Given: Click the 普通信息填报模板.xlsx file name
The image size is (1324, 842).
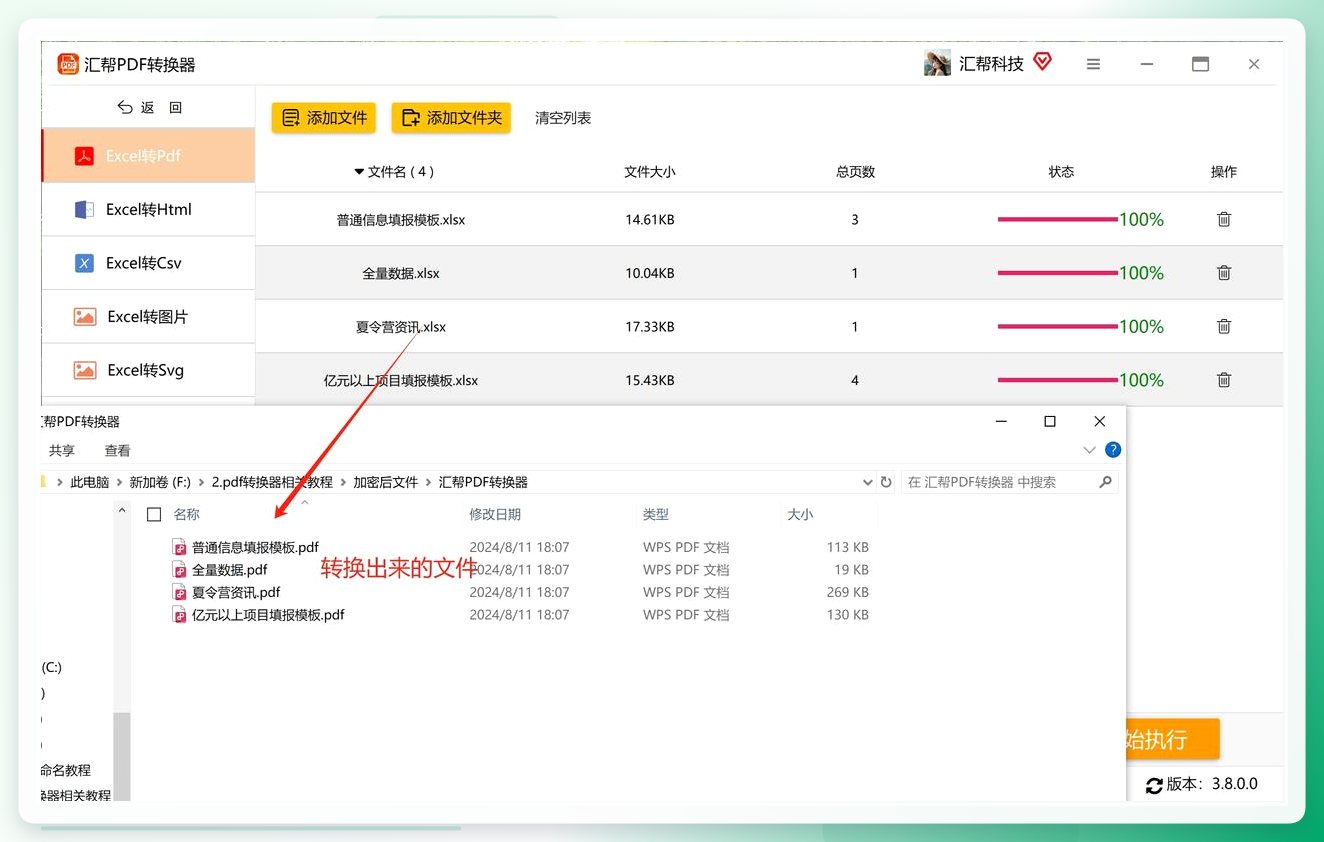Looking at the screenshot, I should tap(401, 220).
